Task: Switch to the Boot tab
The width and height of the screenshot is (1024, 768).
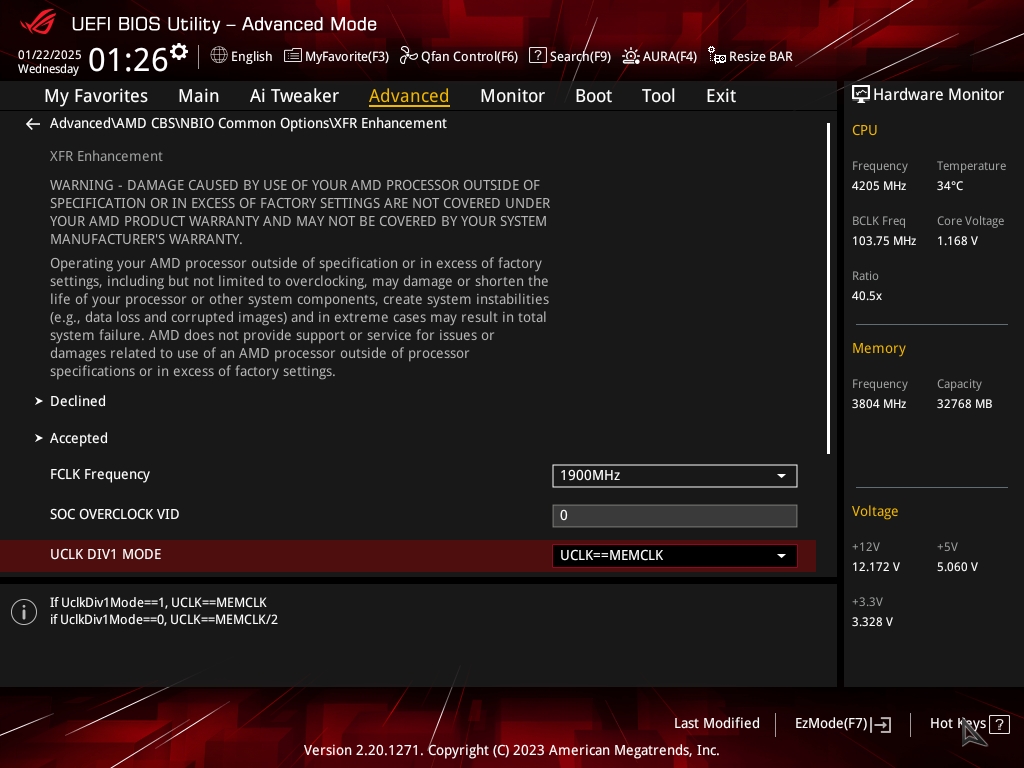Action: pos(593,96)
